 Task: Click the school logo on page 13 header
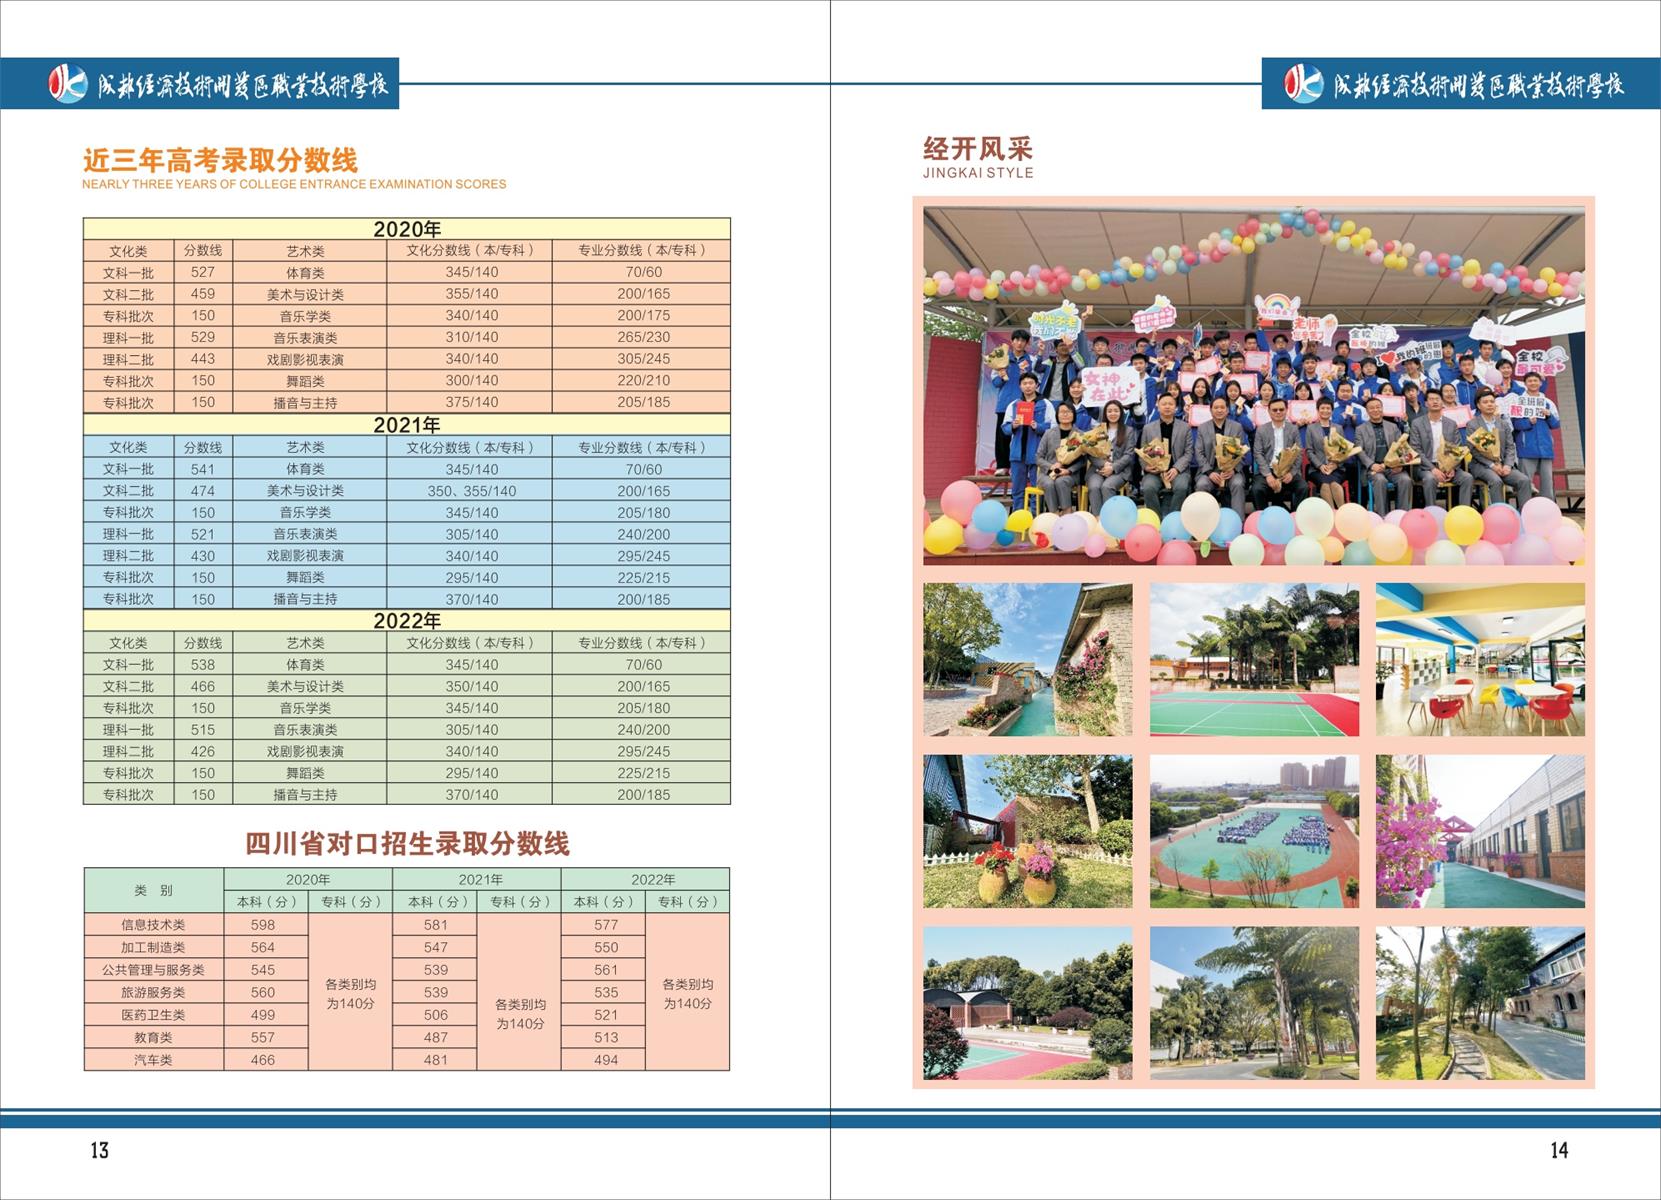(68, 84)
